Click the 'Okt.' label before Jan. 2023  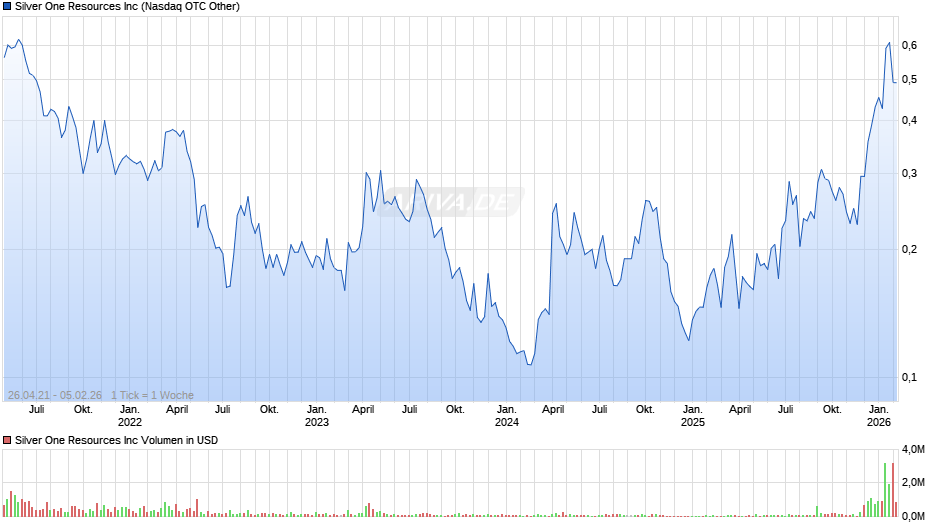(269, 409)
